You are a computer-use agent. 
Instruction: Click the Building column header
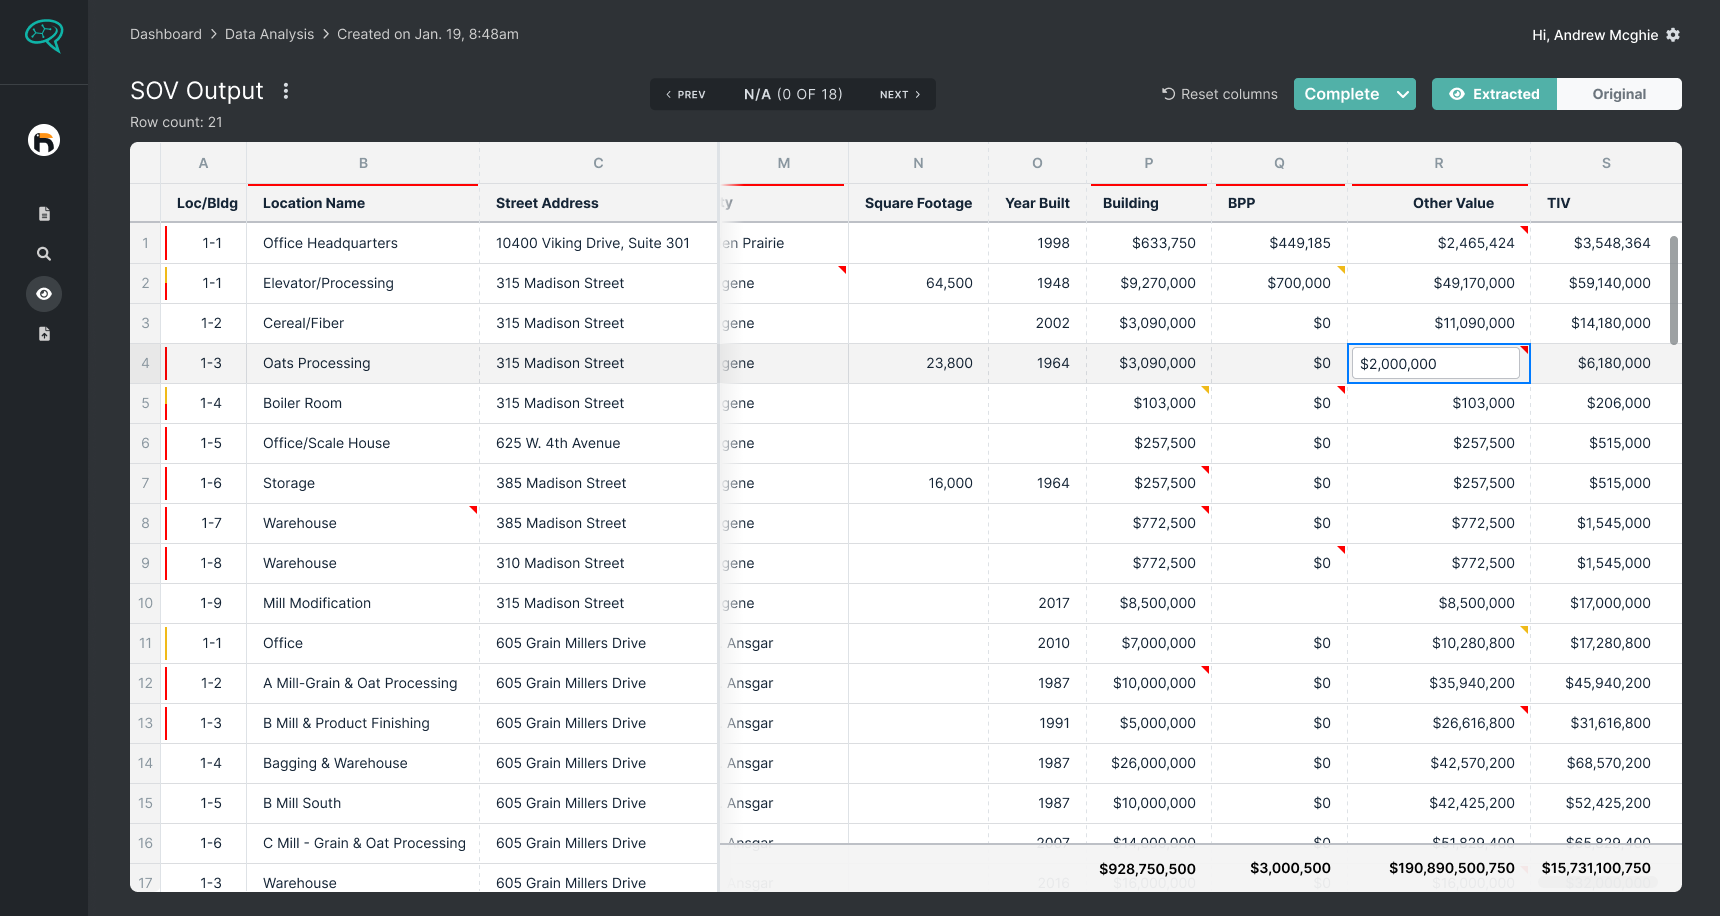coord(1149,203)
